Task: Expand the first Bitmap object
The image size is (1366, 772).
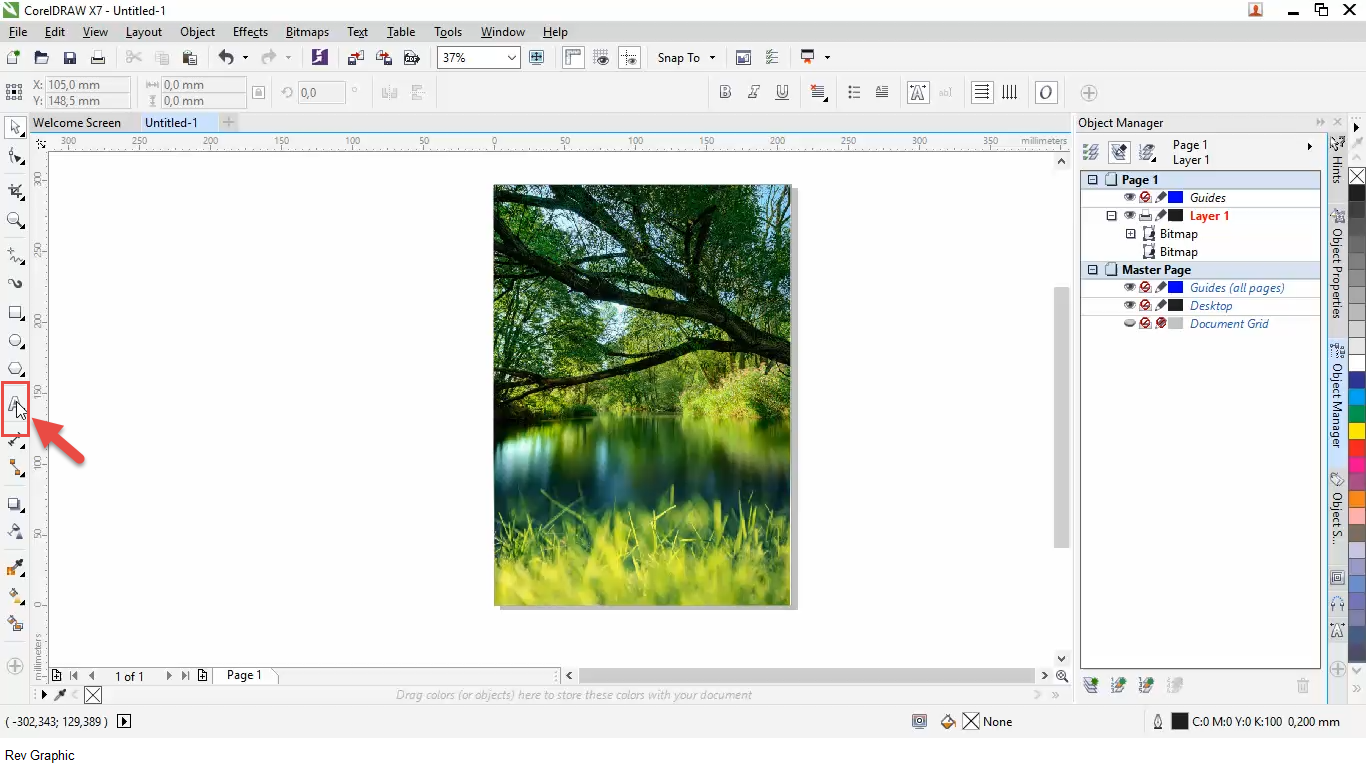Action: click(1131, 234)
